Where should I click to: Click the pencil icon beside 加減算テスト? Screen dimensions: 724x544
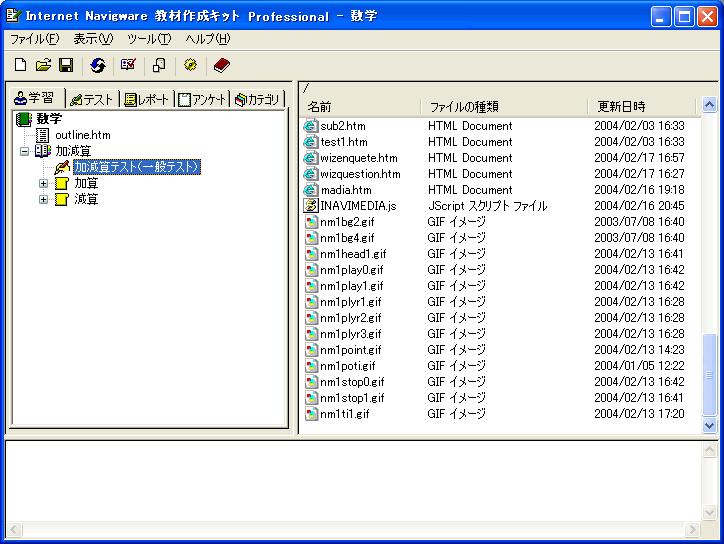tap(62, 167)
